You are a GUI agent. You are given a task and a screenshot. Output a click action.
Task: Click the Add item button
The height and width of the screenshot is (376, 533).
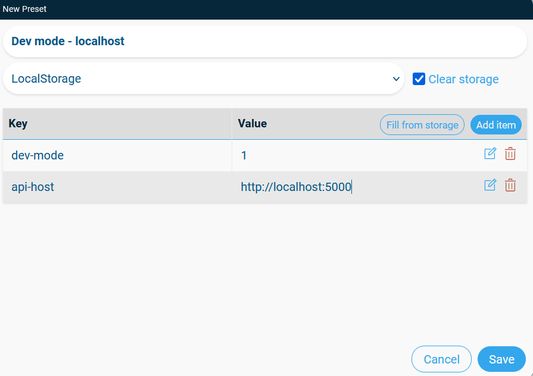click(496, 125)
